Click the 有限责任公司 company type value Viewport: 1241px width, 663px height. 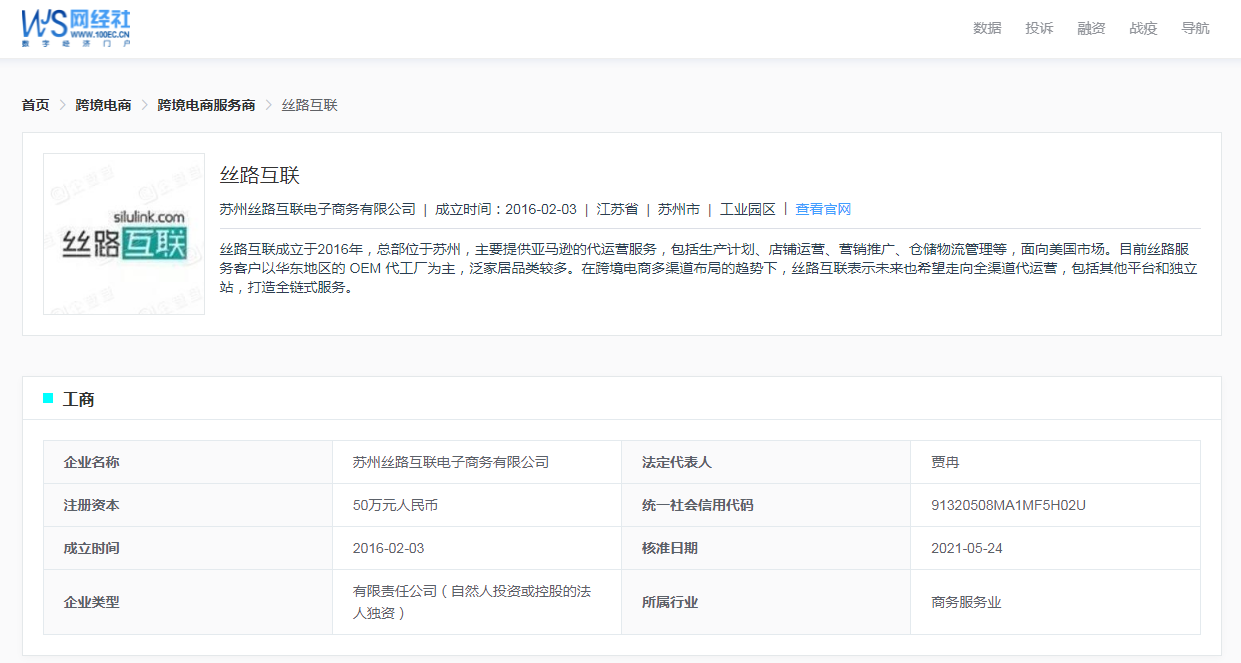(x=472, y=602)
